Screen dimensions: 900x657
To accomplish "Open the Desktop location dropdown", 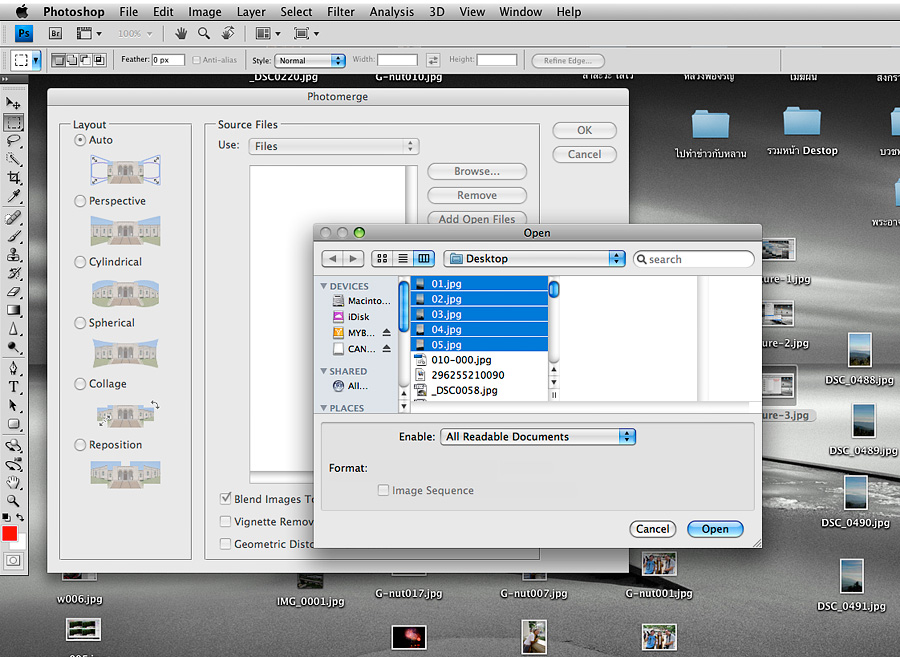I will click(535, 258).
